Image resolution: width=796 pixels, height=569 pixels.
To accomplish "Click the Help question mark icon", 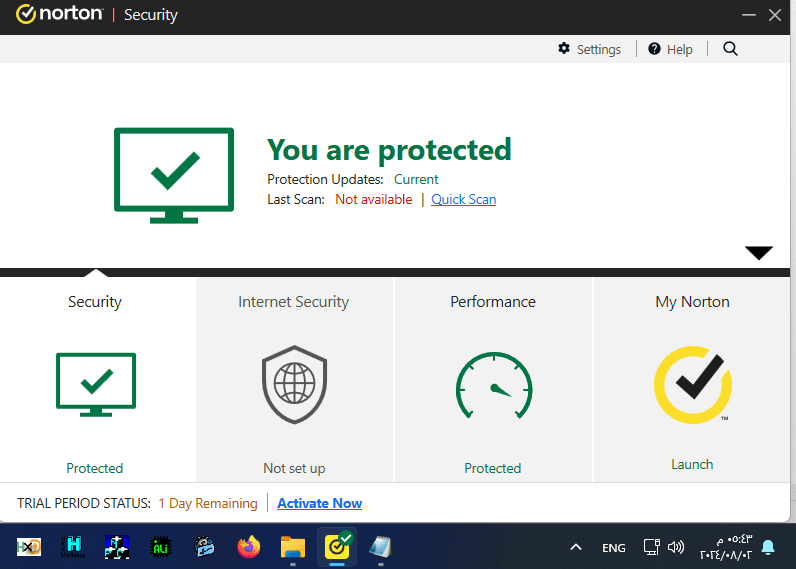I will pyautogui.click(x=654, y=49).
